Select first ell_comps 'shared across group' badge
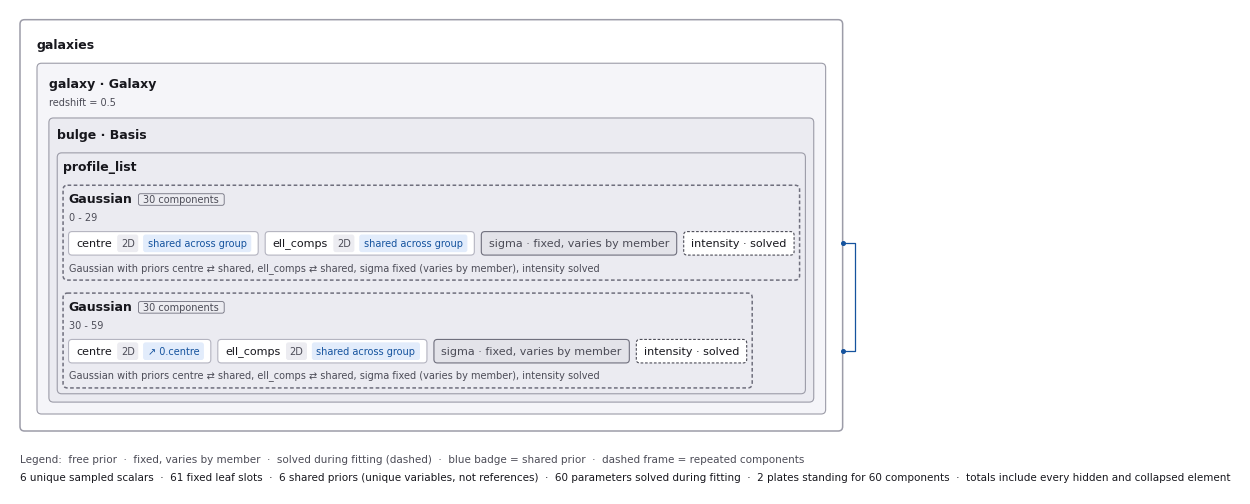 [x=413, y=244]
